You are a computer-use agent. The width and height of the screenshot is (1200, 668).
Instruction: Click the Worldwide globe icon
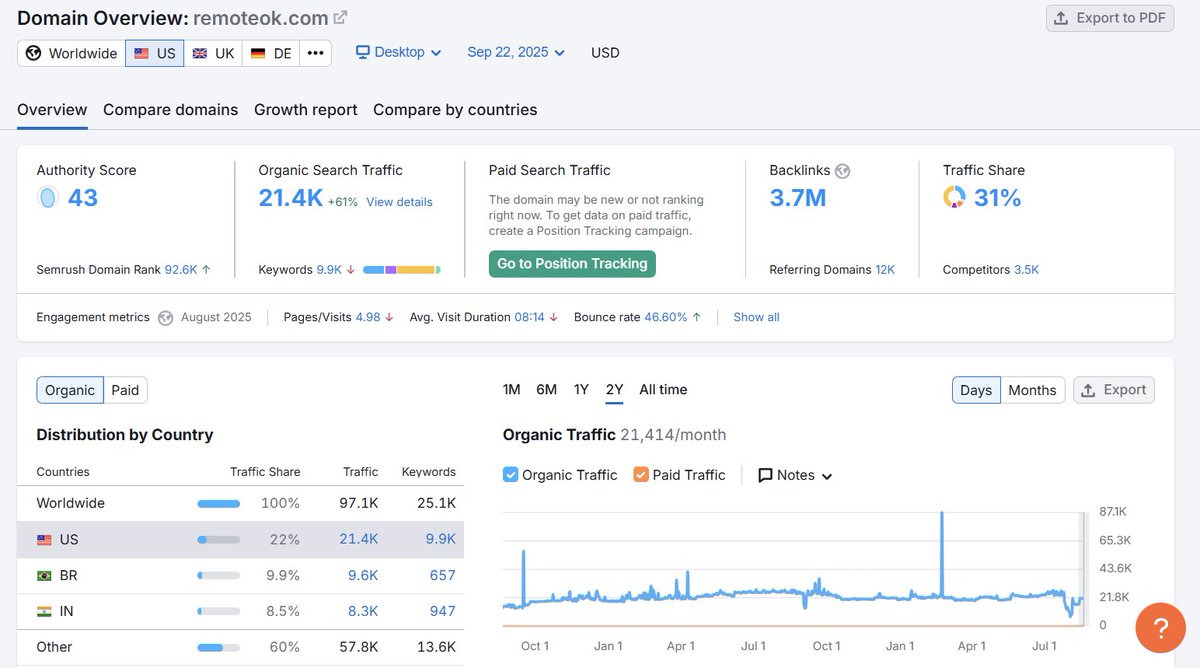(x=34, y=53)
